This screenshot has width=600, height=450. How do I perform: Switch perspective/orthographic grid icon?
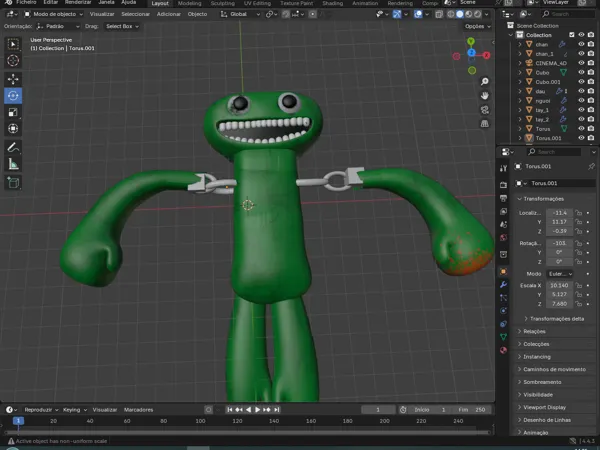click(x=484, y=124)
